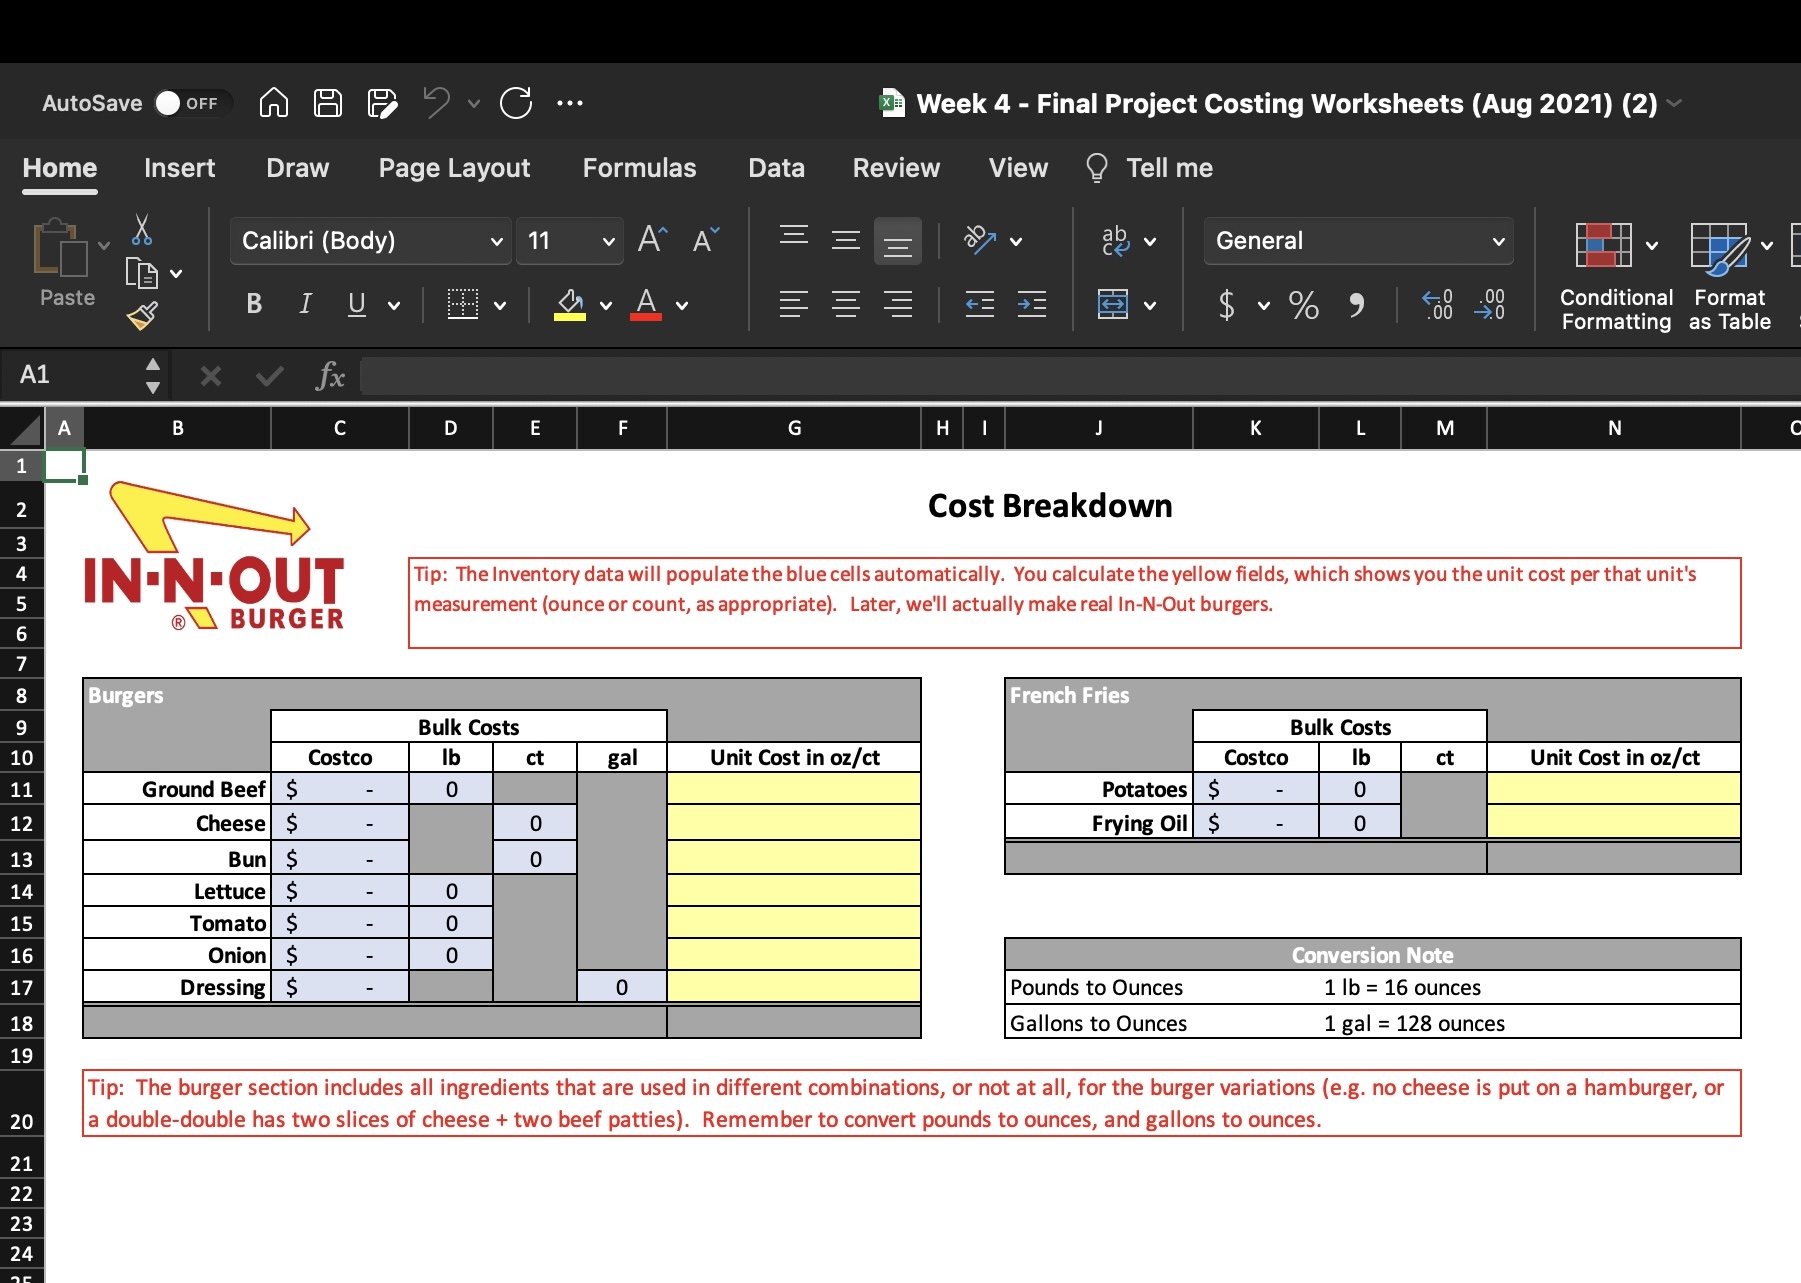Screen dimensions: 1801x1283
Task: Click the Orientation text angle icon
Action: click(980, 240)
